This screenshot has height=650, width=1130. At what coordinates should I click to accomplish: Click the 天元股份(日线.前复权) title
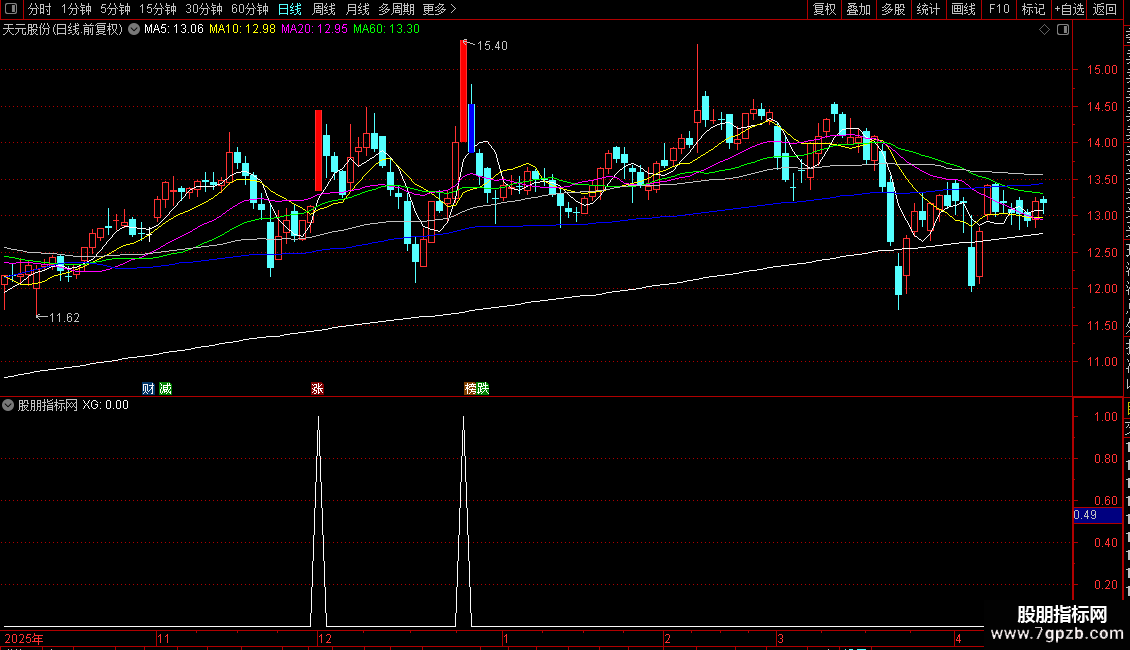click(63, 30)
